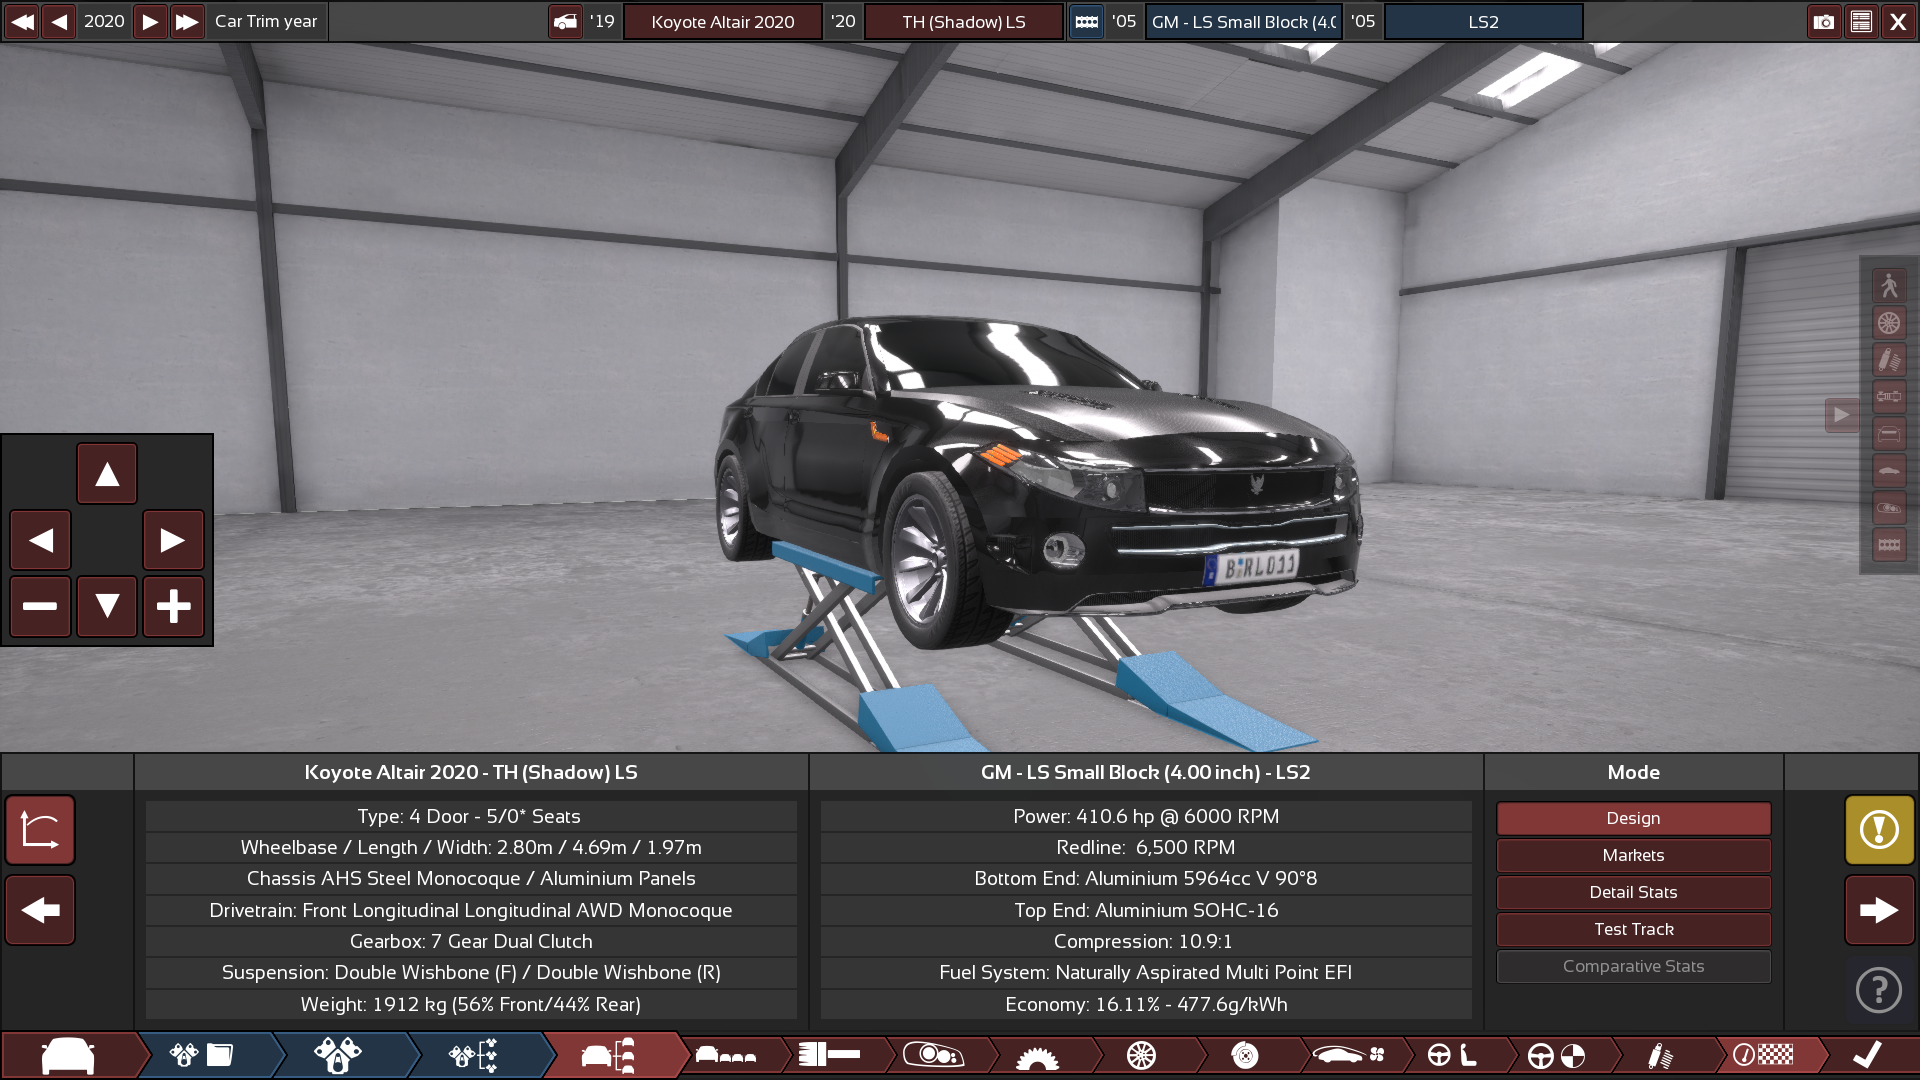The width and height of the screenshot is (1920, 1080).
Task: Switch to Markets mode
Action: point(1633,855)
